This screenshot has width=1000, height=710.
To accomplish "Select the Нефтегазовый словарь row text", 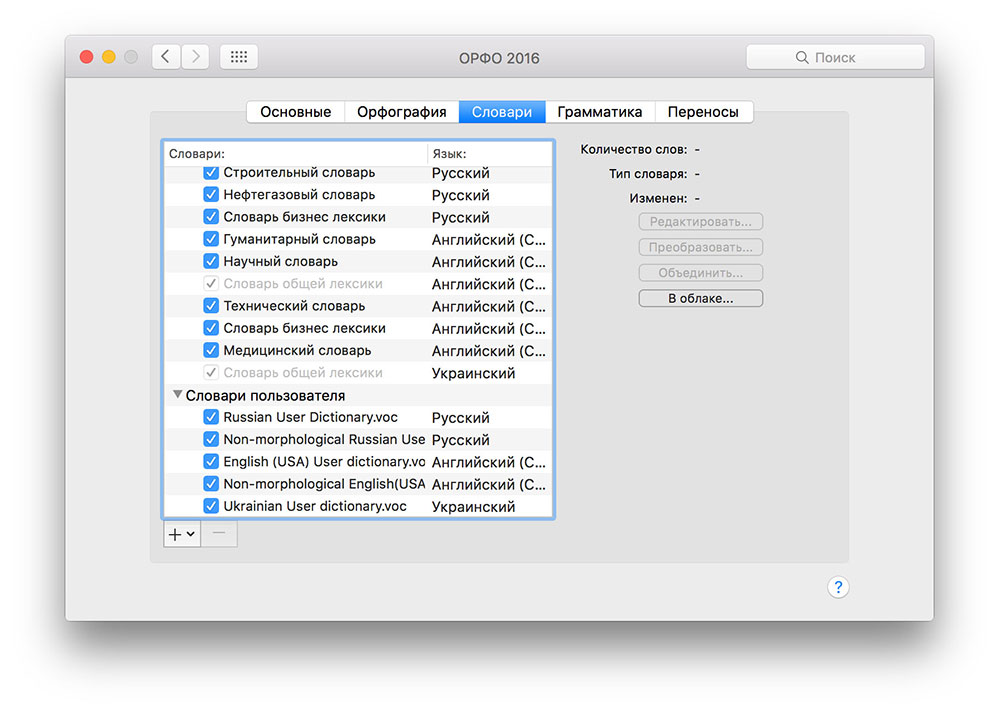I will tap(299, 195).
